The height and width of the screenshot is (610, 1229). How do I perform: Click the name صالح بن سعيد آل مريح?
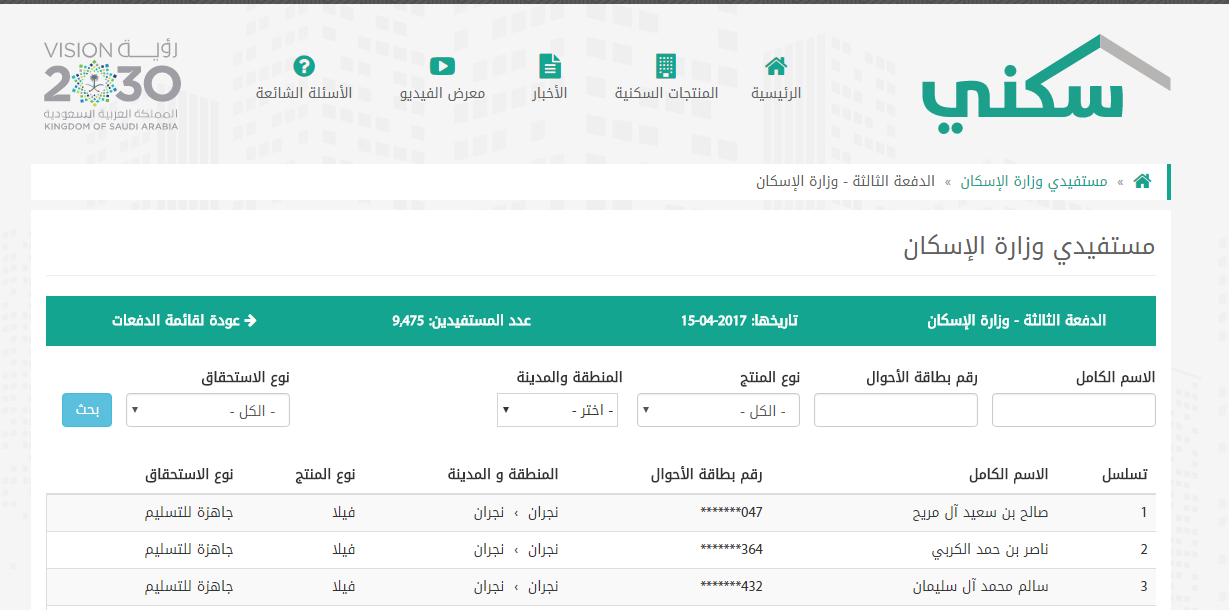(978, 513)
